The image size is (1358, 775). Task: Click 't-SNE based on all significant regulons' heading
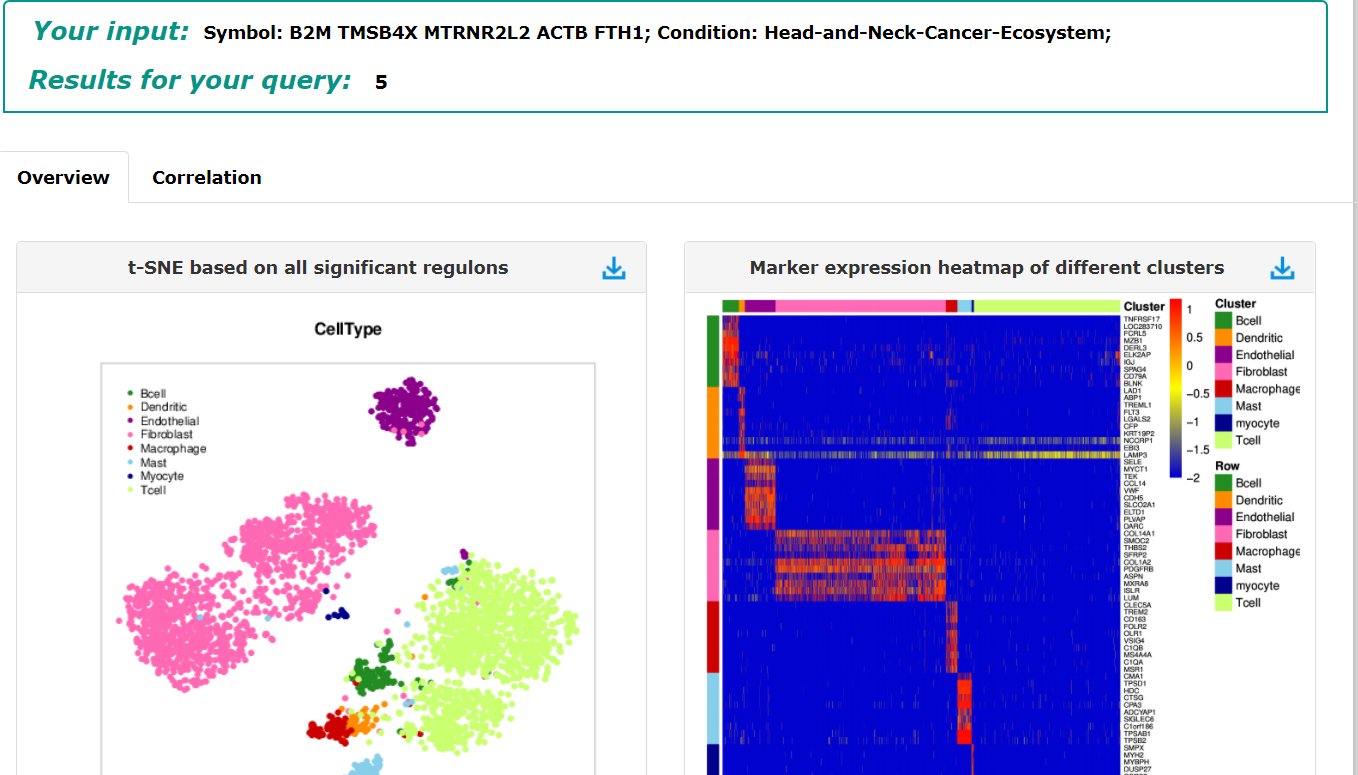coord(318,268)
